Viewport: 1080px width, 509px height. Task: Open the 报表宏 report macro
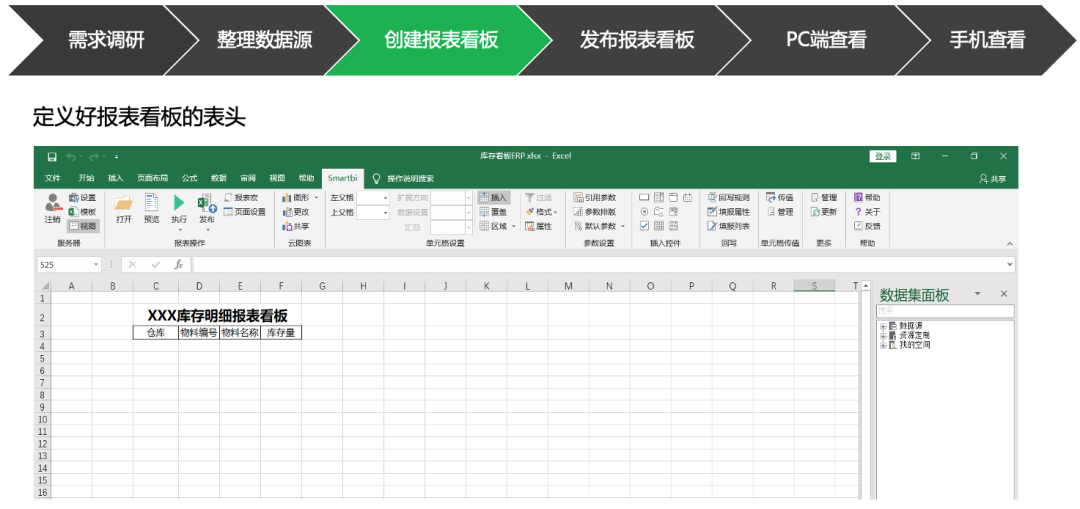coord(242,198)
